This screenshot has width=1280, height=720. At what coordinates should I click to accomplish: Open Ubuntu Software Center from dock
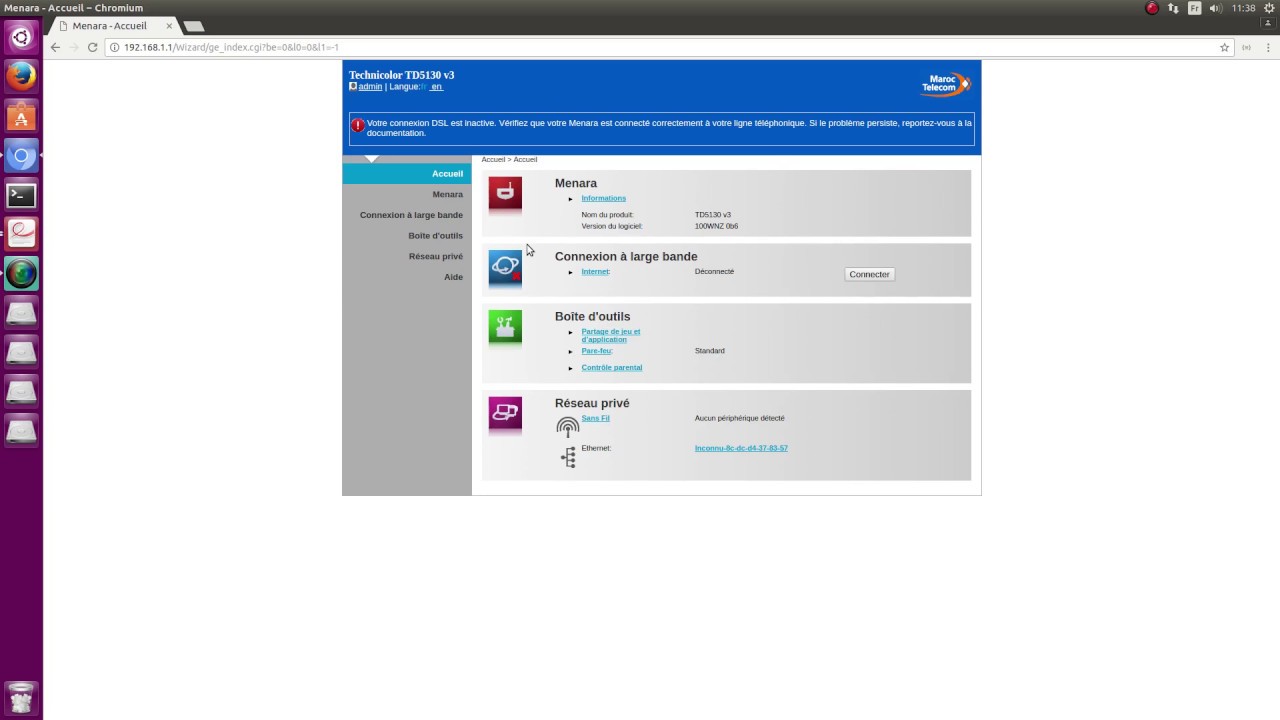(21, 116)
